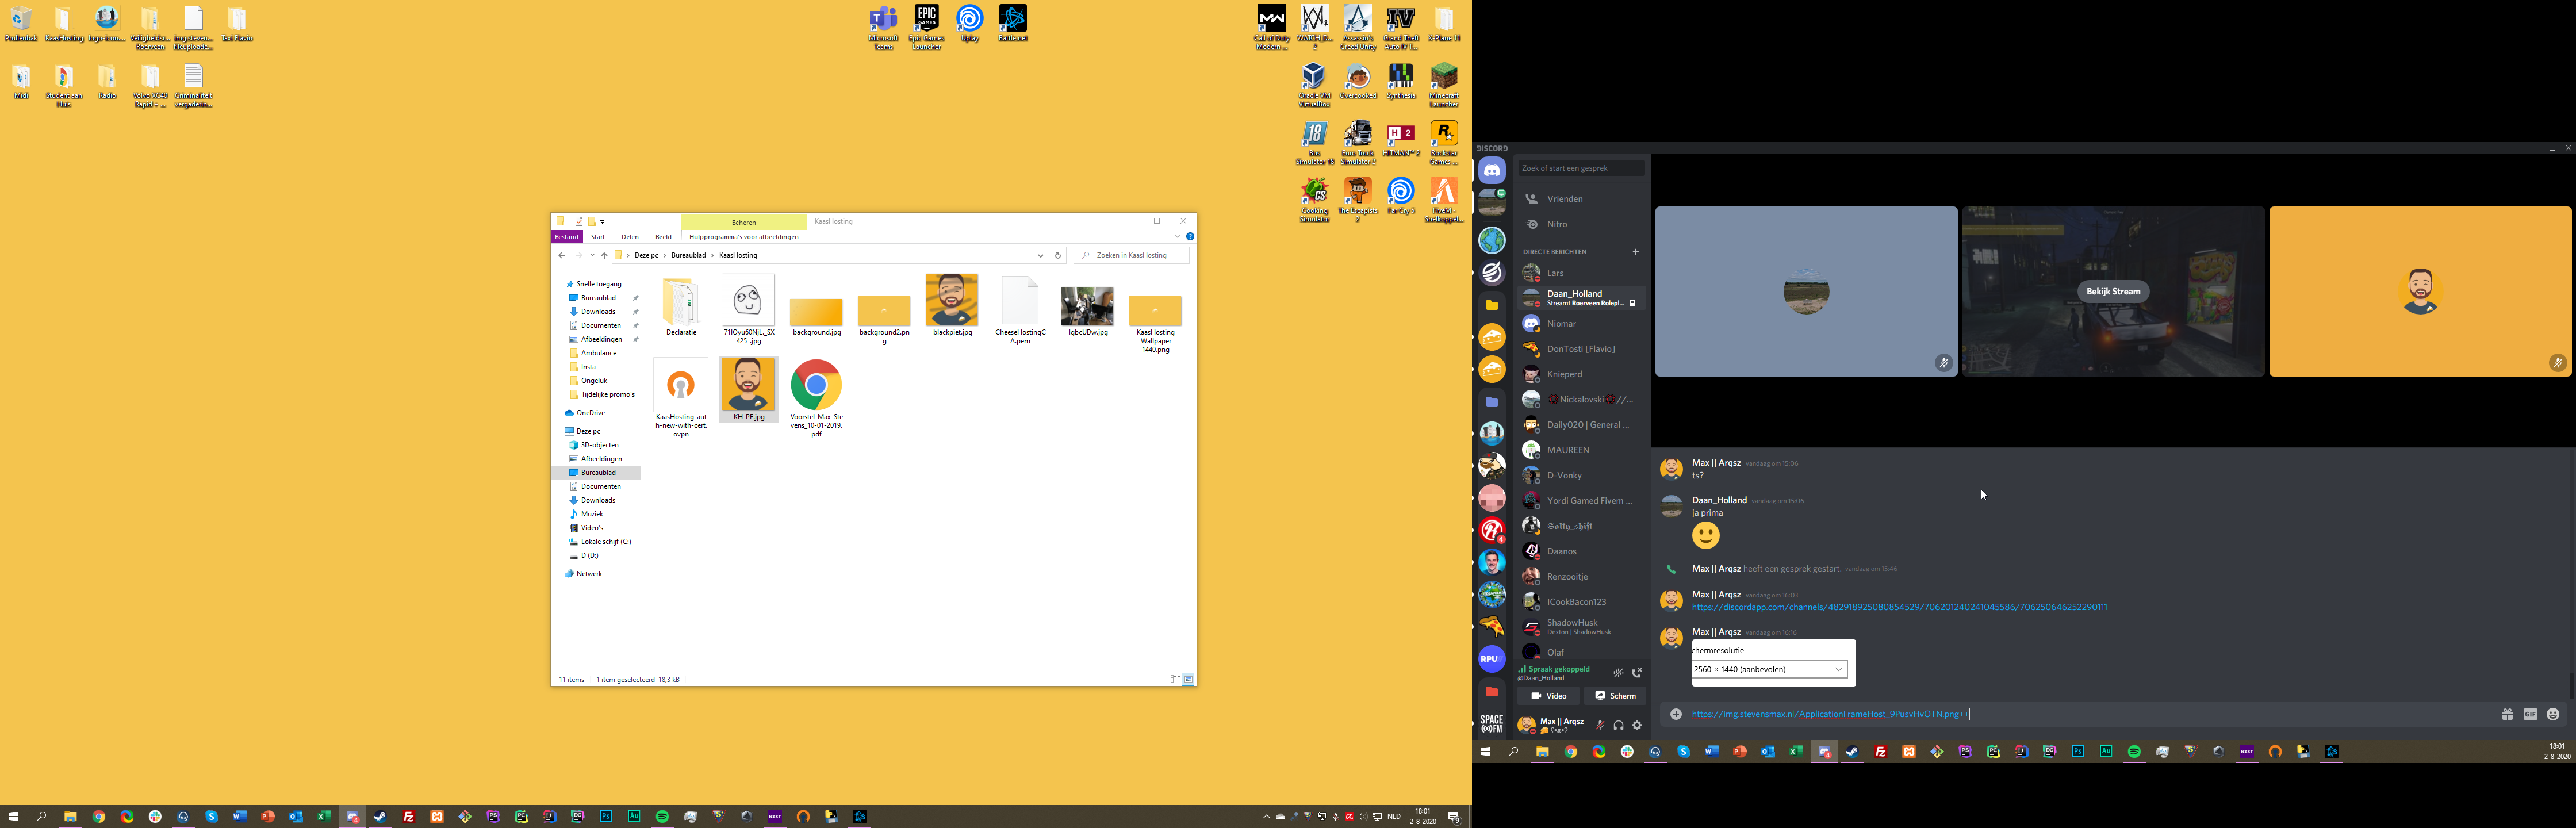2576x828 pixels.
Task: Open the emoji picker in the message bar
Action: (x=2553, y=714)
